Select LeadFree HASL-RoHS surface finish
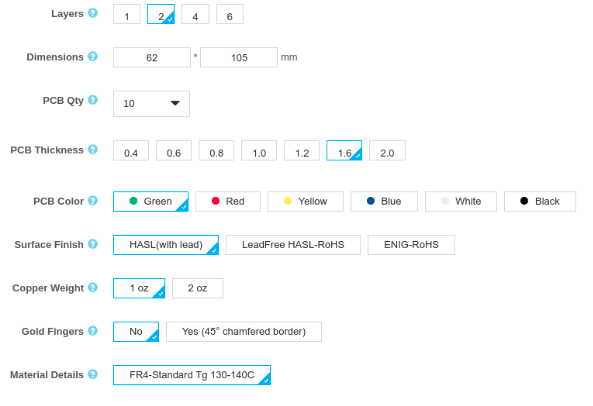Image resolution: width=593 pixels, height=406 pixels. pyautogui.click(x=293, y=245)
